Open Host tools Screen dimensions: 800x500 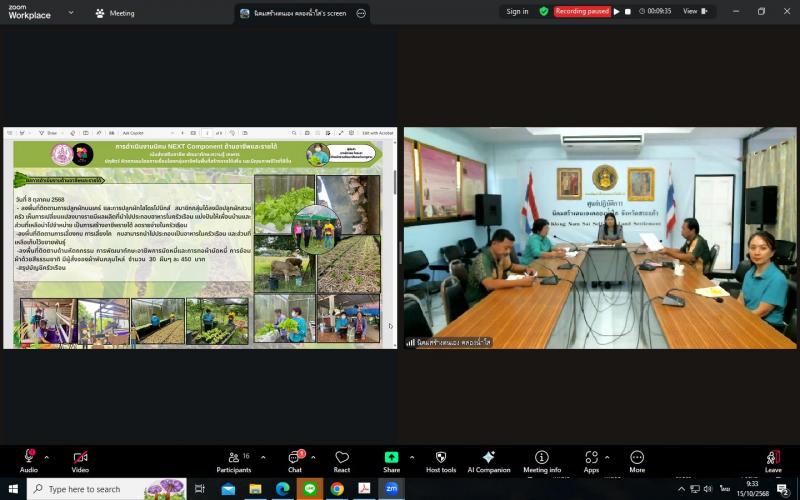tap(441, 461)
